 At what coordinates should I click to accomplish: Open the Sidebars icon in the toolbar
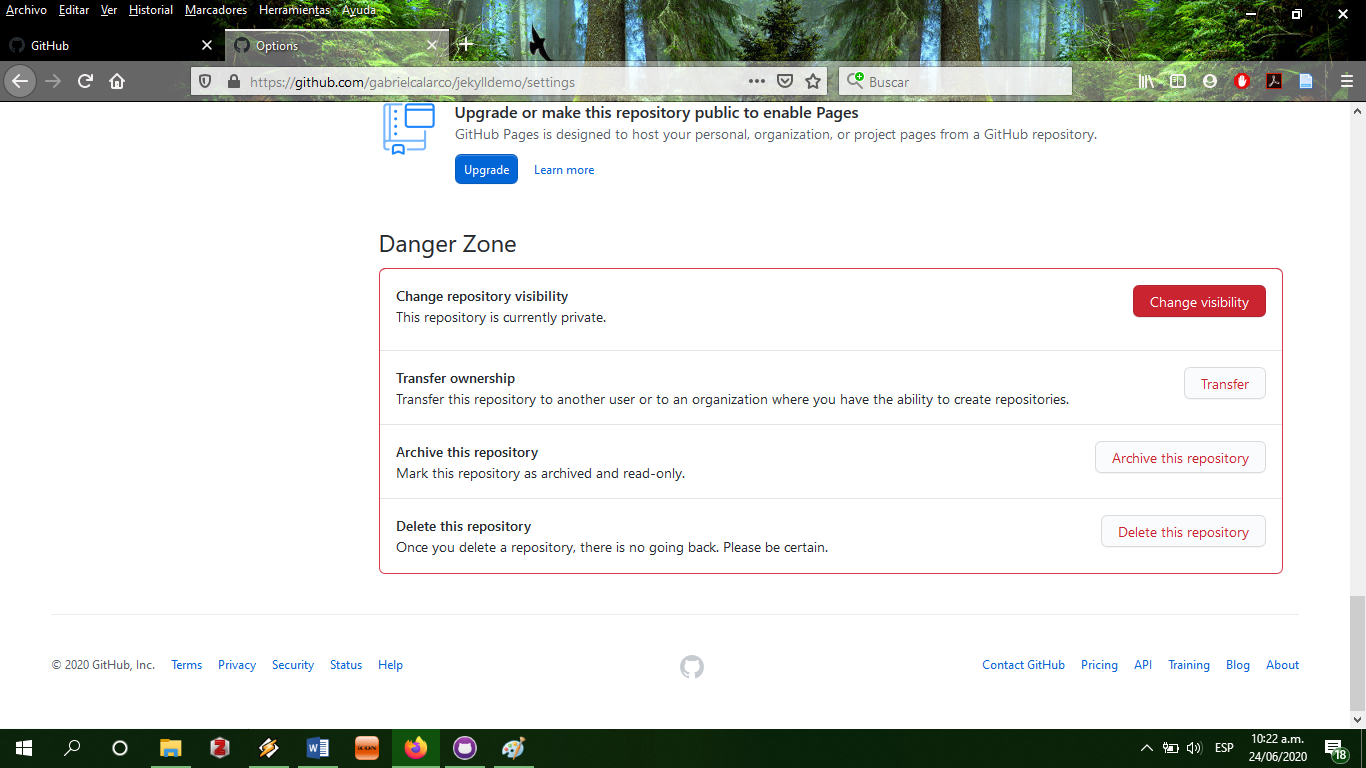(x=1177, y=81)
